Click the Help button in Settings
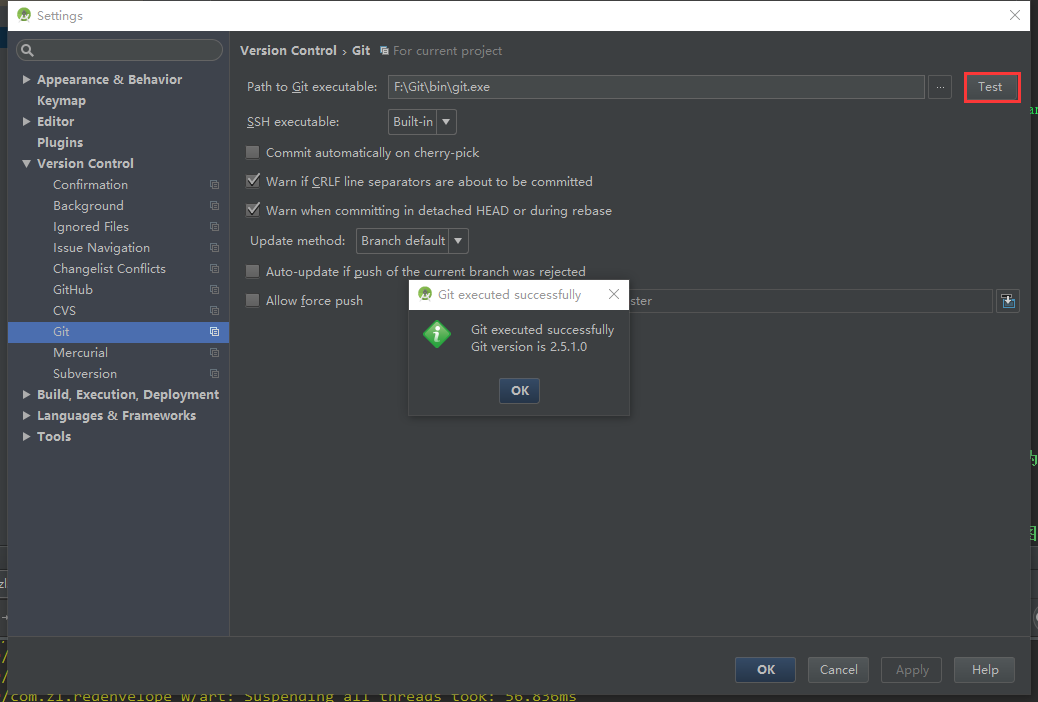Screen dimensions: 1038x702 coord(985,670)
